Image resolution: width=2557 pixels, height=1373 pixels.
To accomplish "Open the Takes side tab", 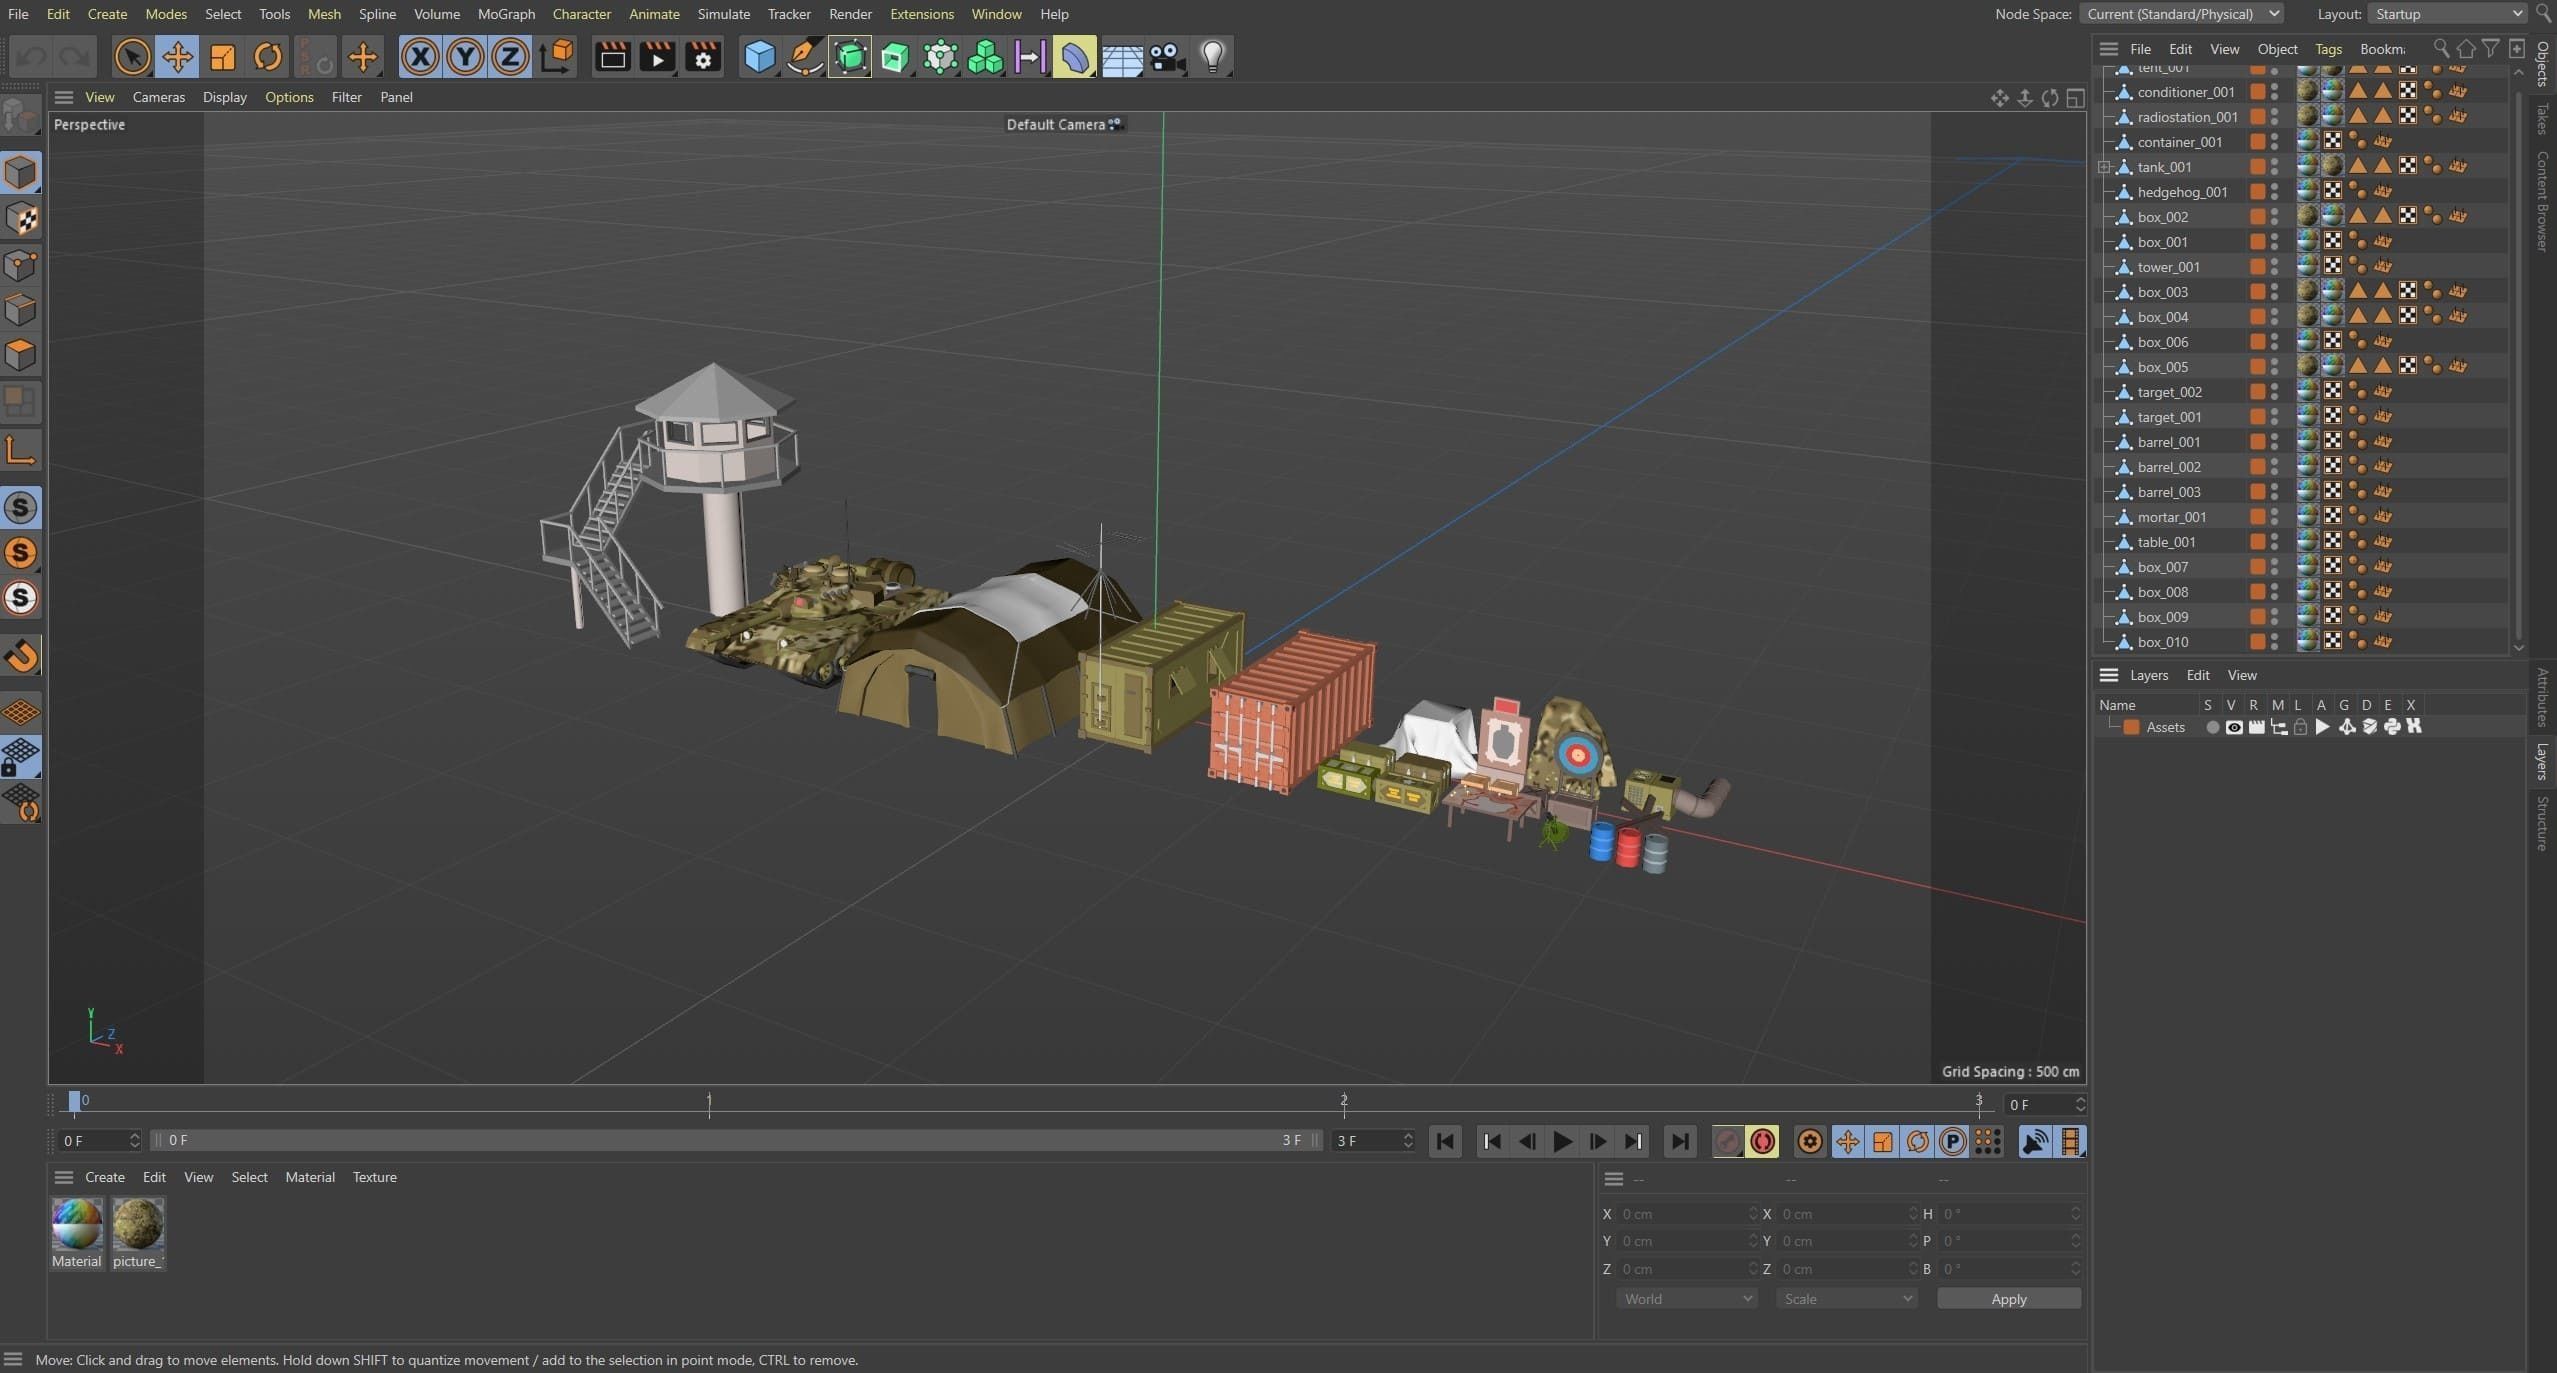I will 2542,119.
